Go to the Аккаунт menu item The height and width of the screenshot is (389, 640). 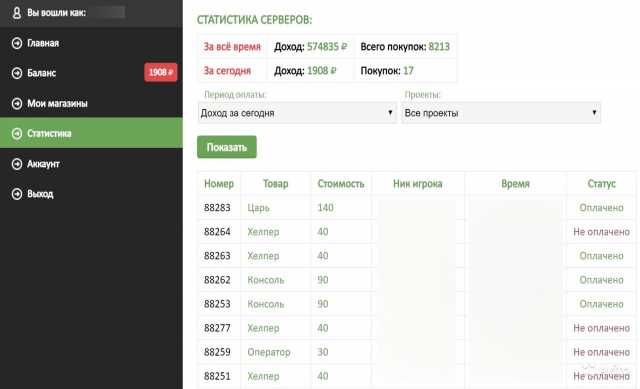[91, 164]
